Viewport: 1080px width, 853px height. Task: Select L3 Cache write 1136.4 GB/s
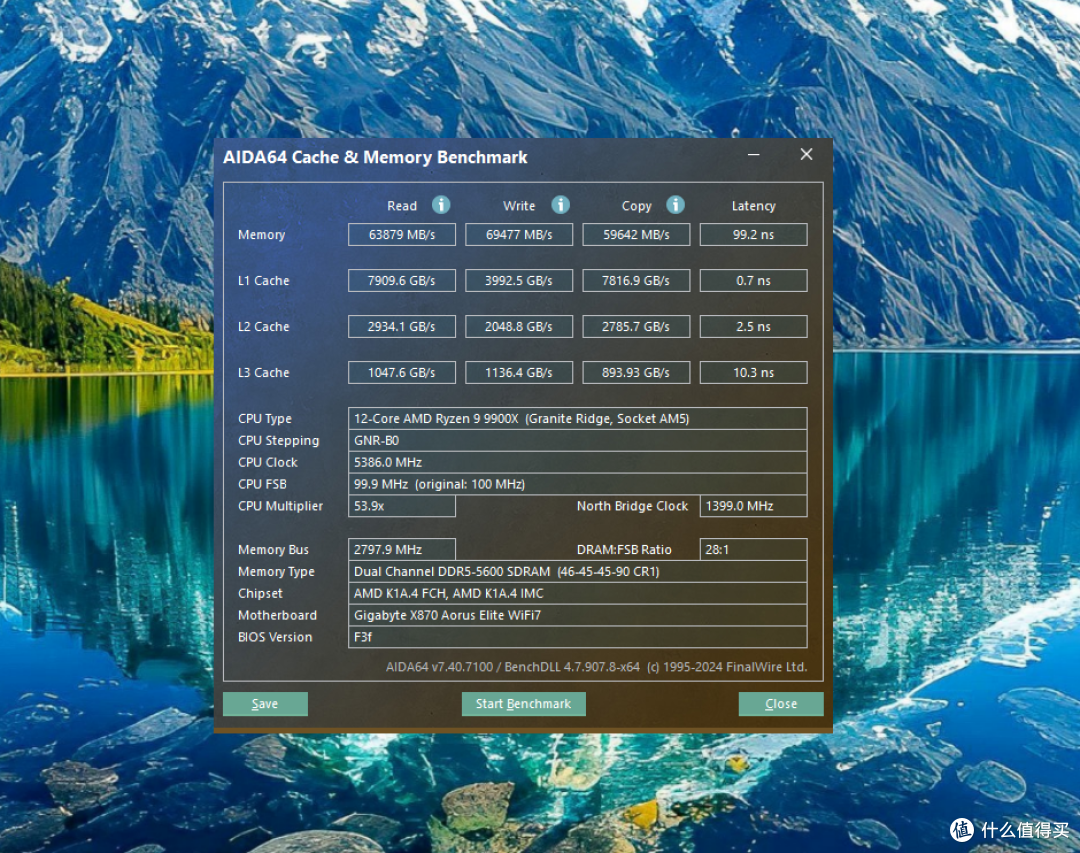(519, 372)
